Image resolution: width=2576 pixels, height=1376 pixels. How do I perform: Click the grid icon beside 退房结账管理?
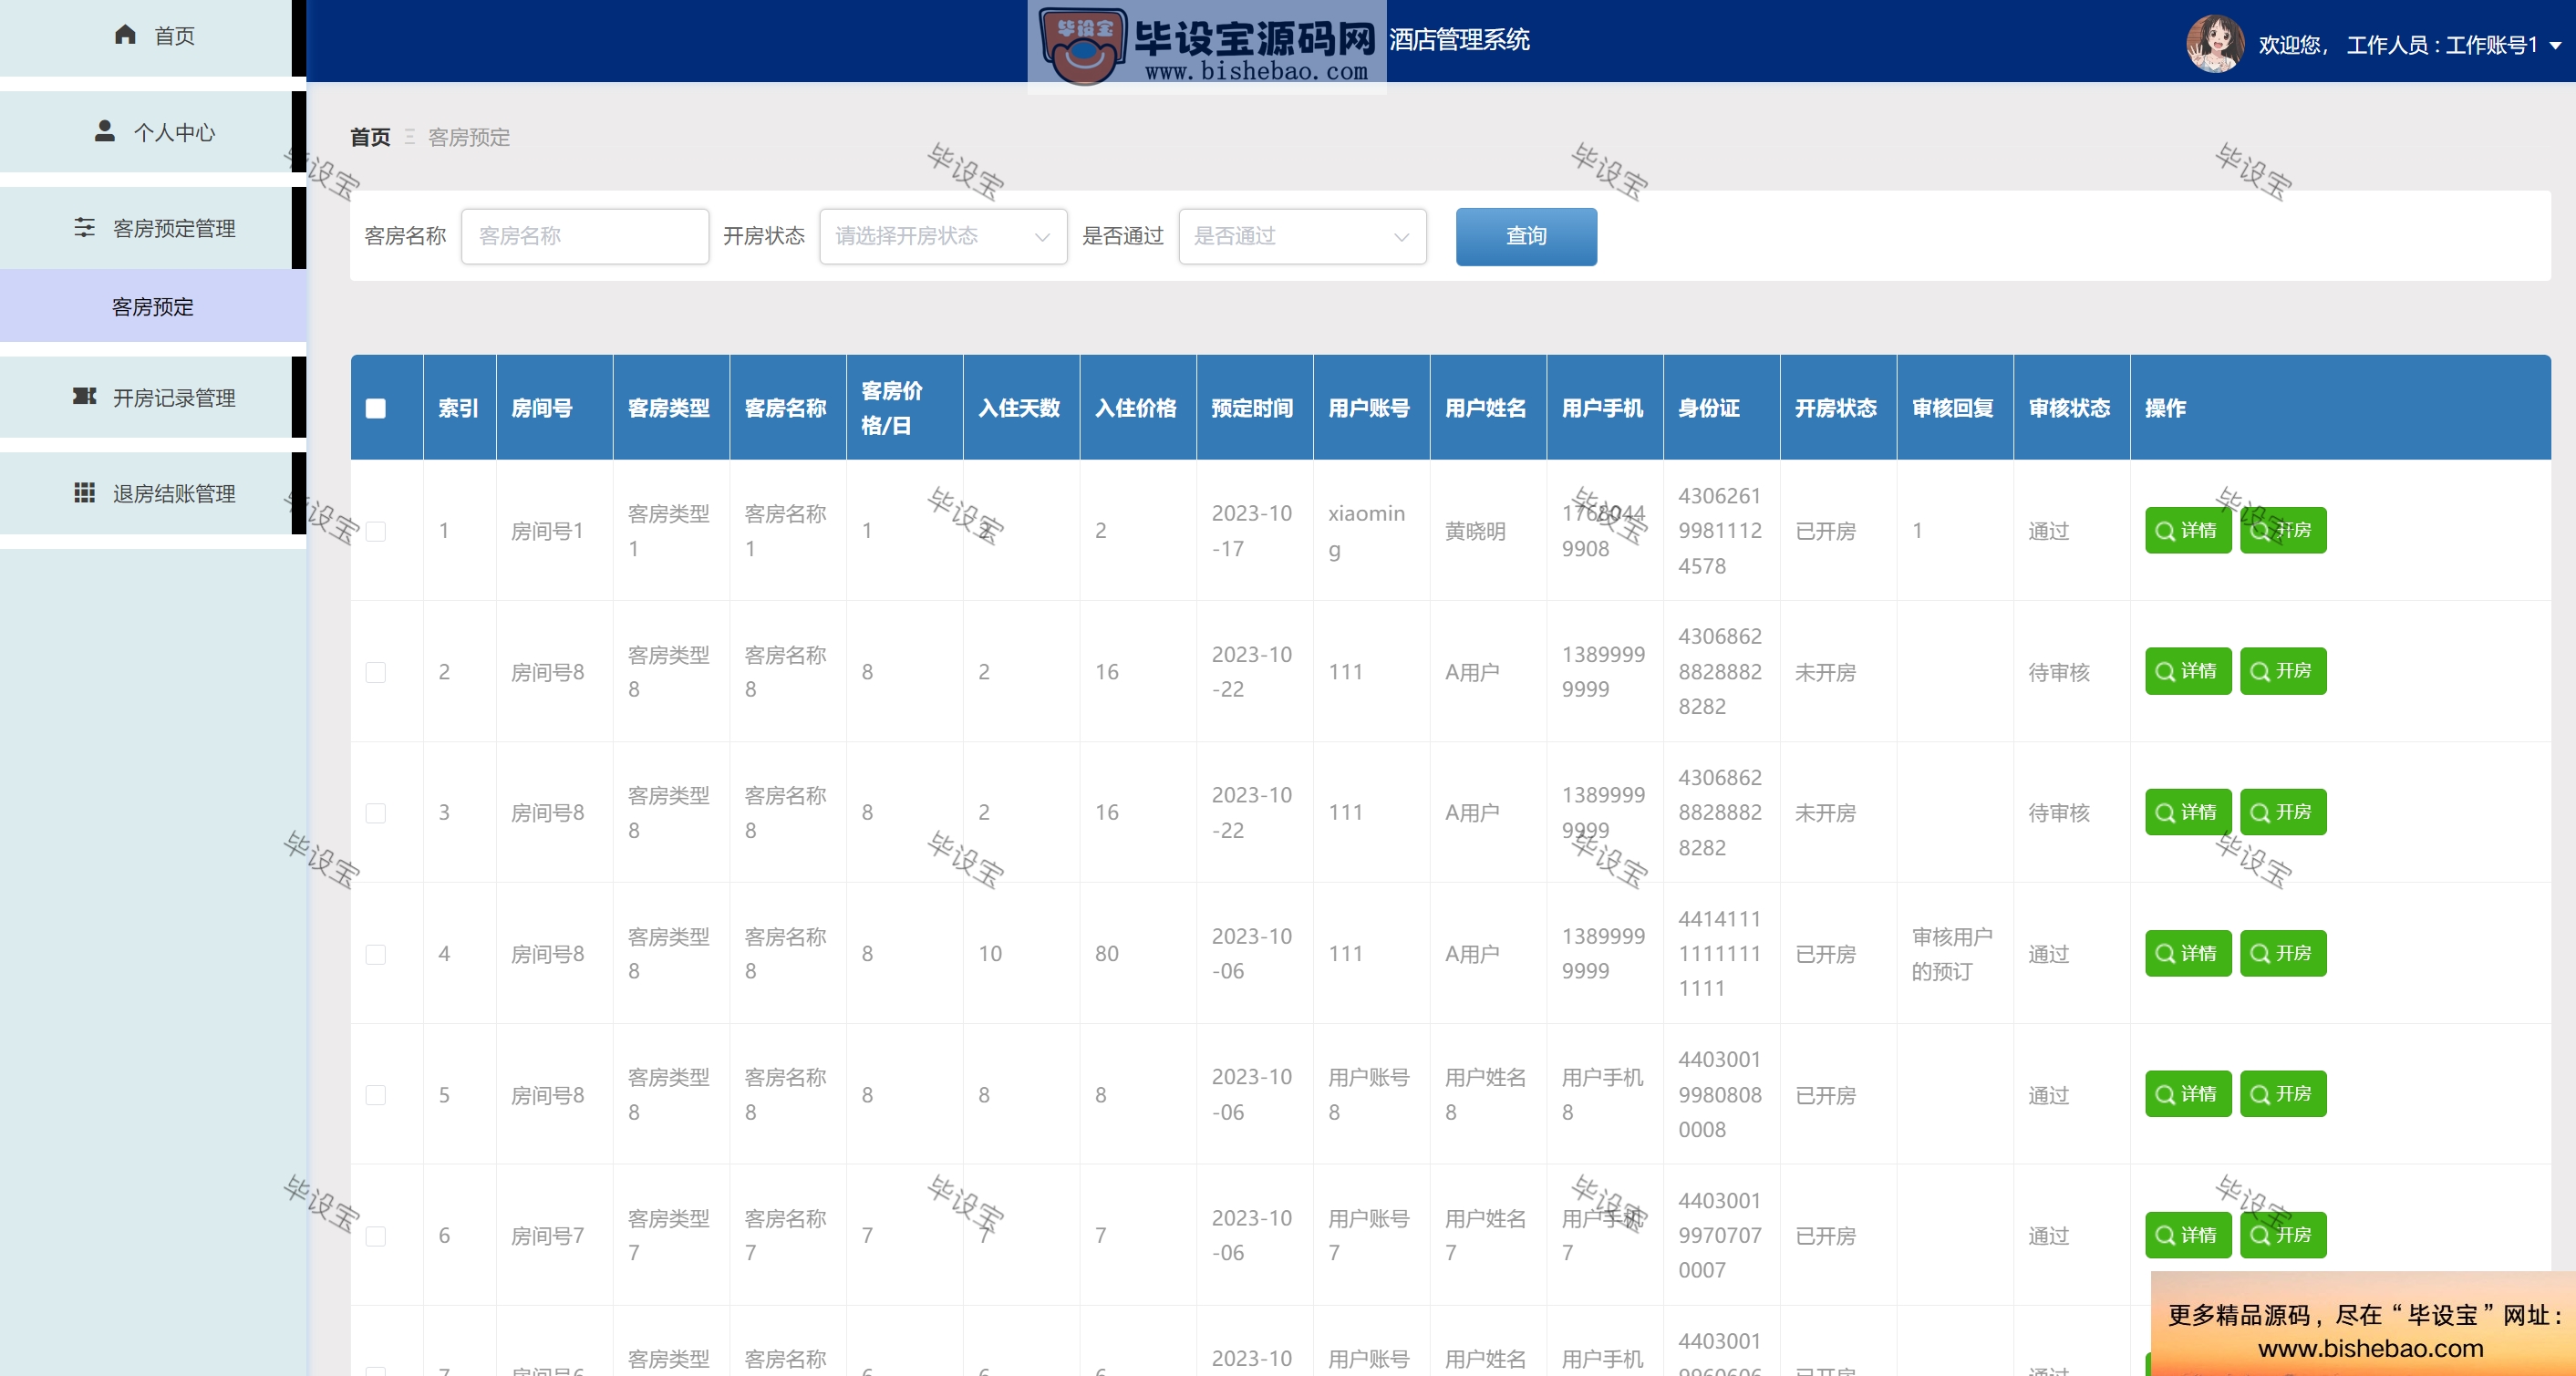click(x=85, y=493)
